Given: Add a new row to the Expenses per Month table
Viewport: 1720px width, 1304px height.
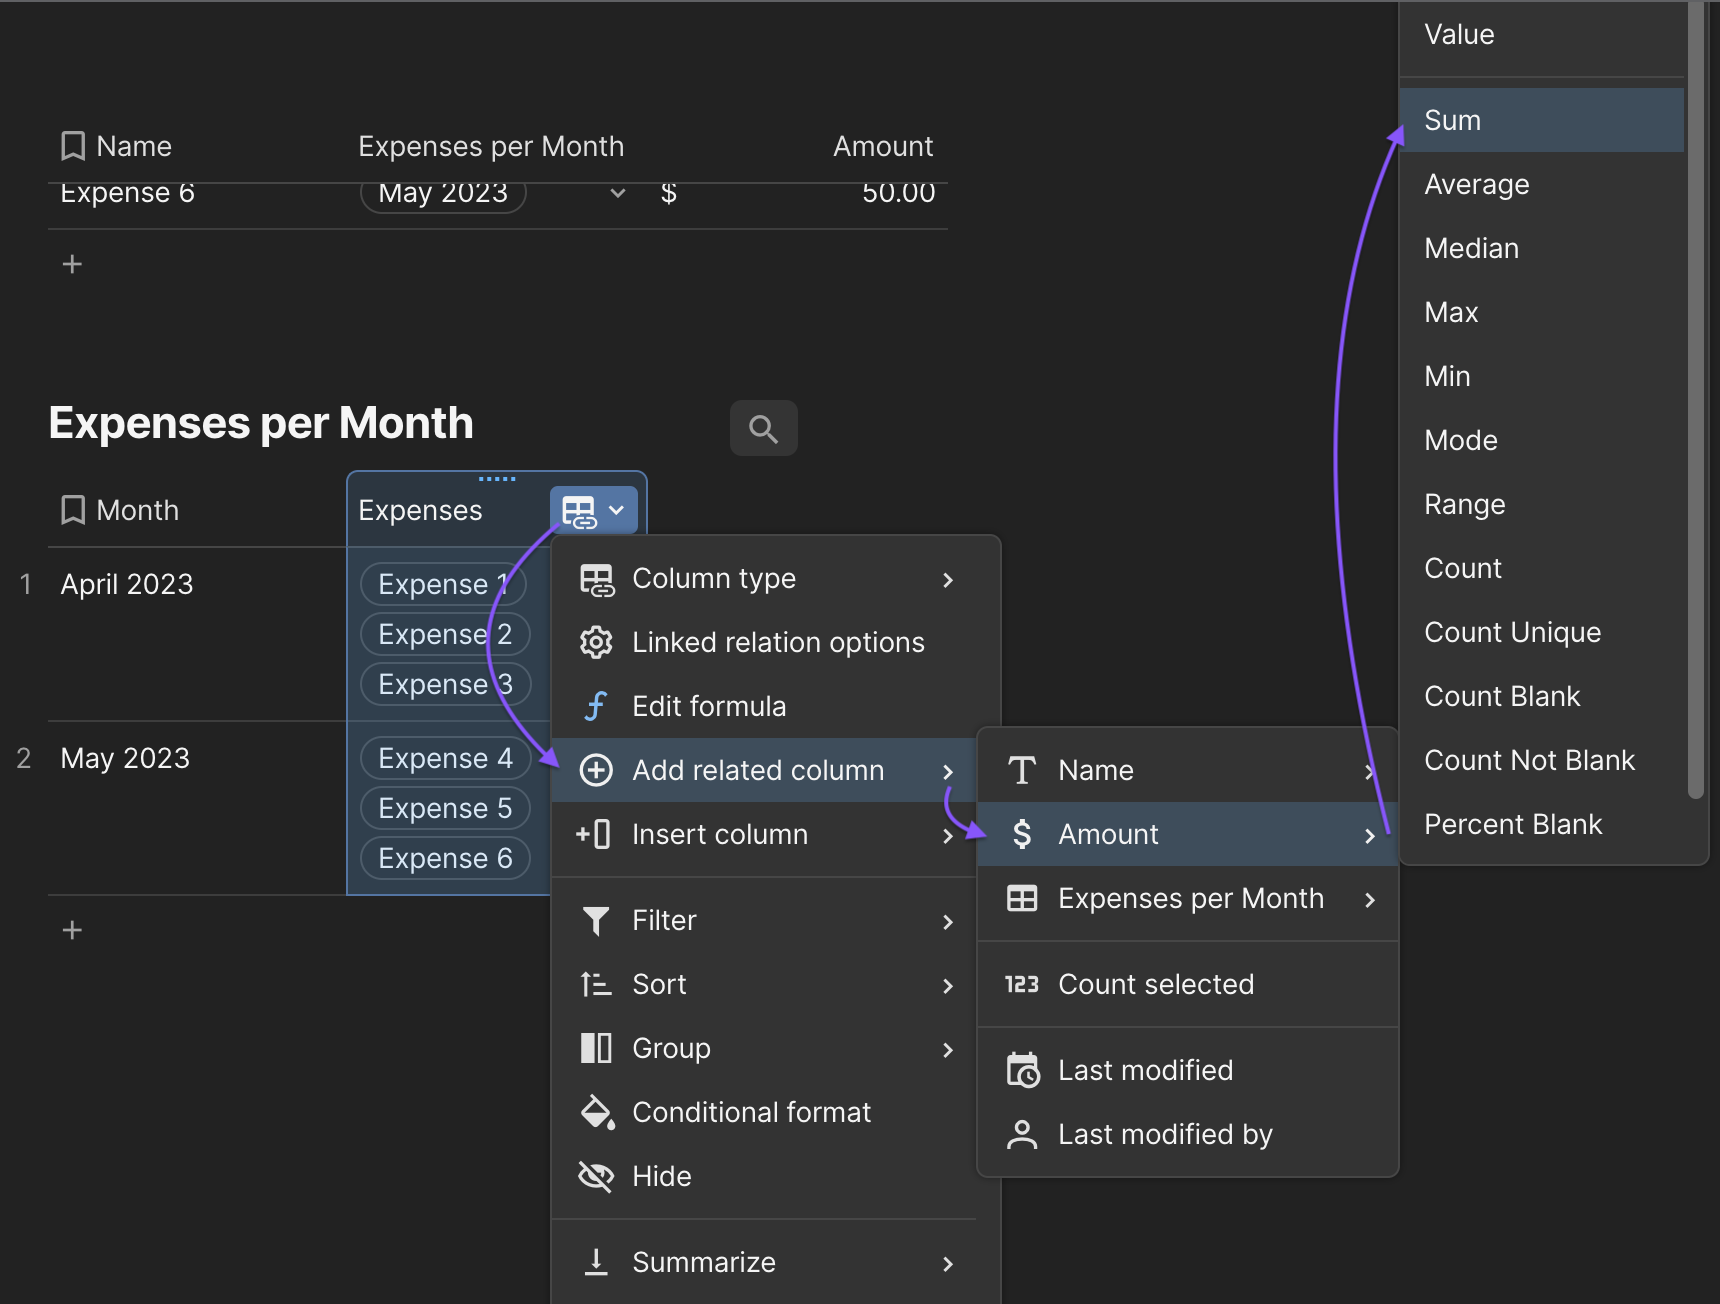Looking at the screenshot, I should click(x=72, y=930).
